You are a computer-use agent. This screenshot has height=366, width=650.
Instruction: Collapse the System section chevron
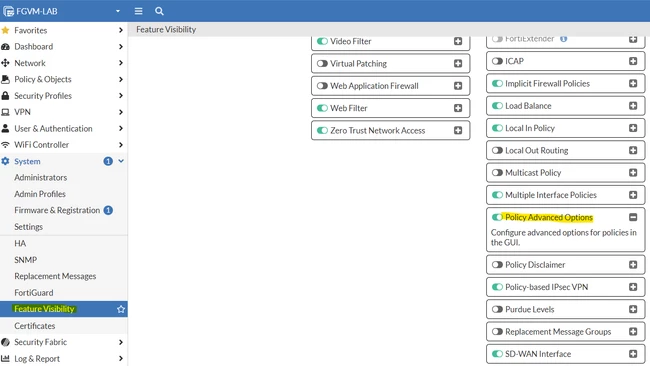point(121,161)
